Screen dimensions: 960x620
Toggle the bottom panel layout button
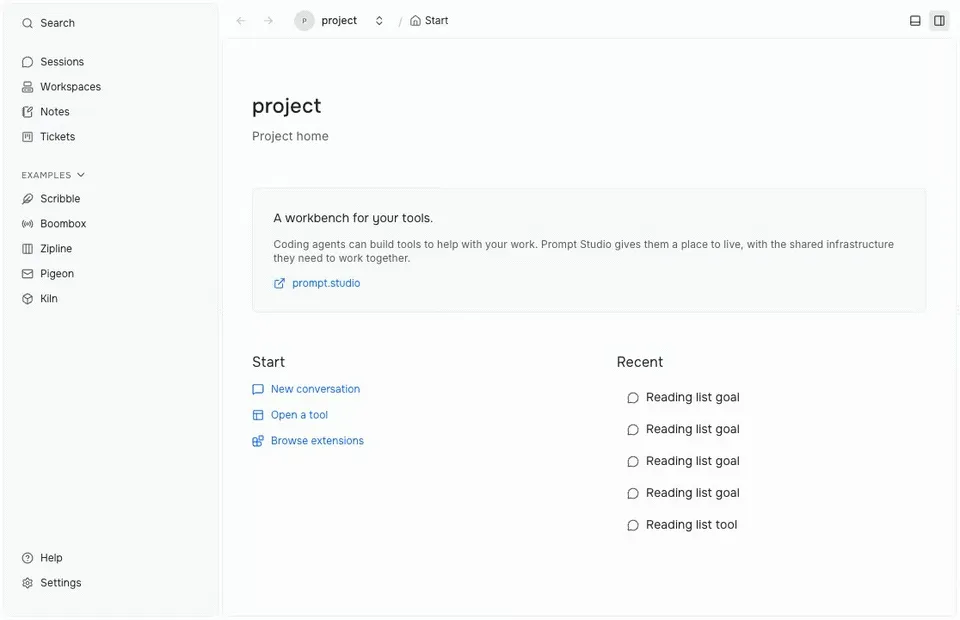pyautogui.click(x=915, y=21)
